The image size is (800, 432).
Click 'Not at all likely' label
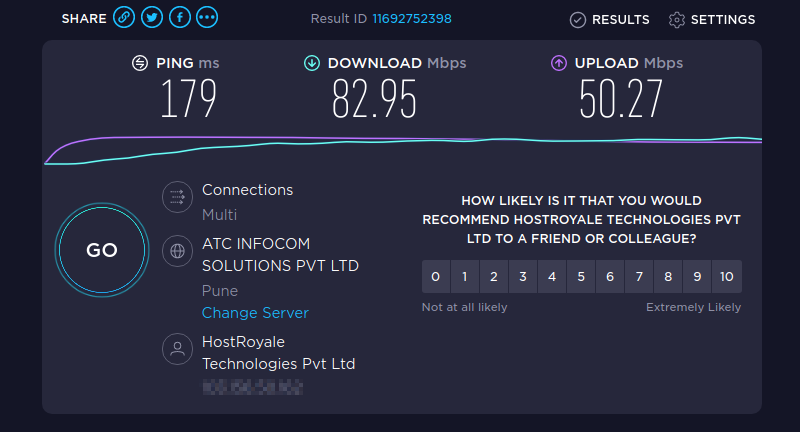tap(464, 307)
